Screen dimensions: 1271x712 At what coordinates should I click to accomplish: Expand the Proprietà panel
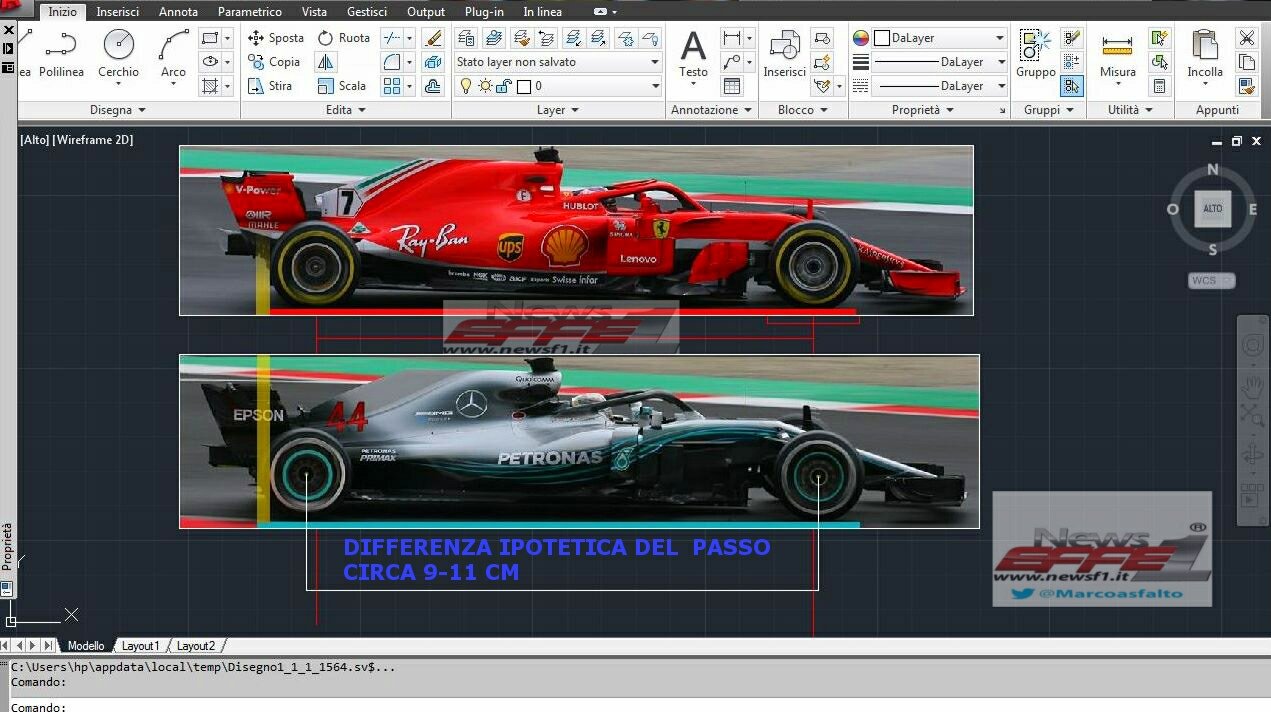click(923, 110)
